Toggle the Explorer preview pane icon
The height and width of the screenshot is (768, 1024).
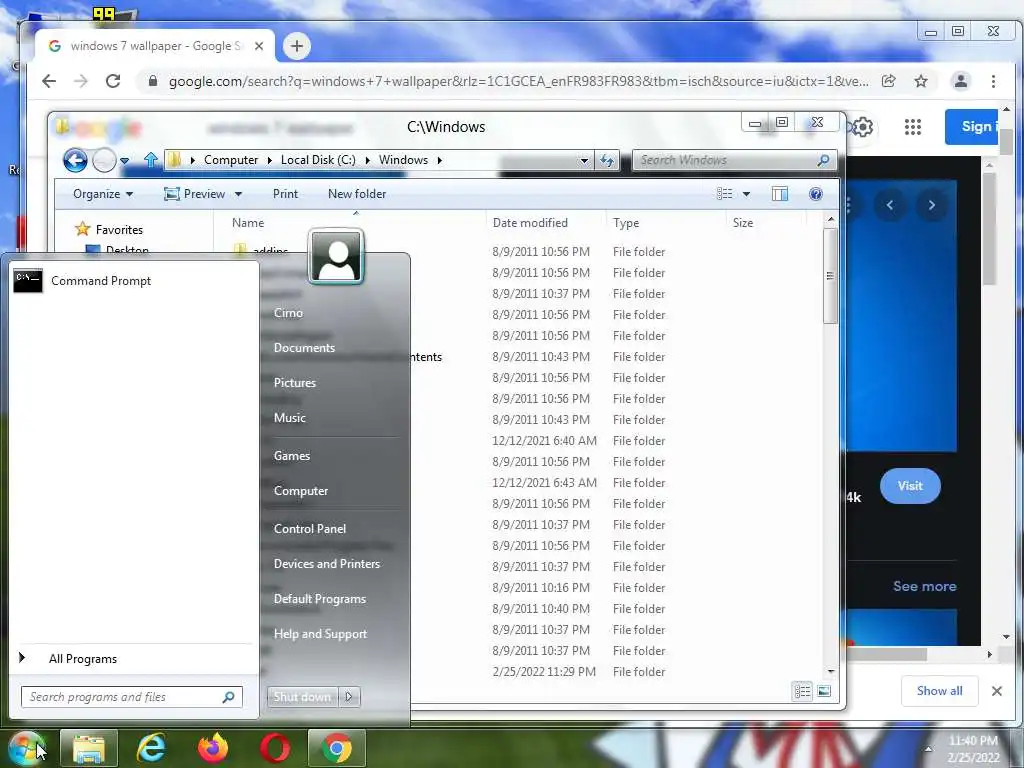click(780, 194)
